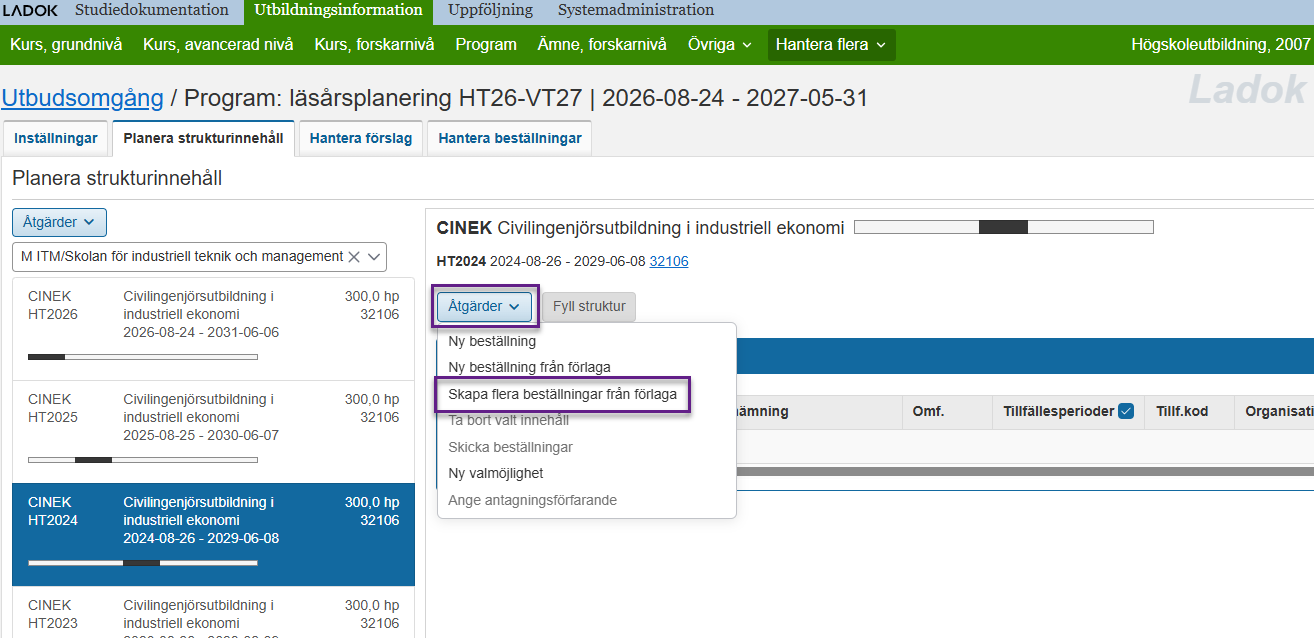
Task: Click the LADOK logo in the top bar
Action: click(30, 11)
